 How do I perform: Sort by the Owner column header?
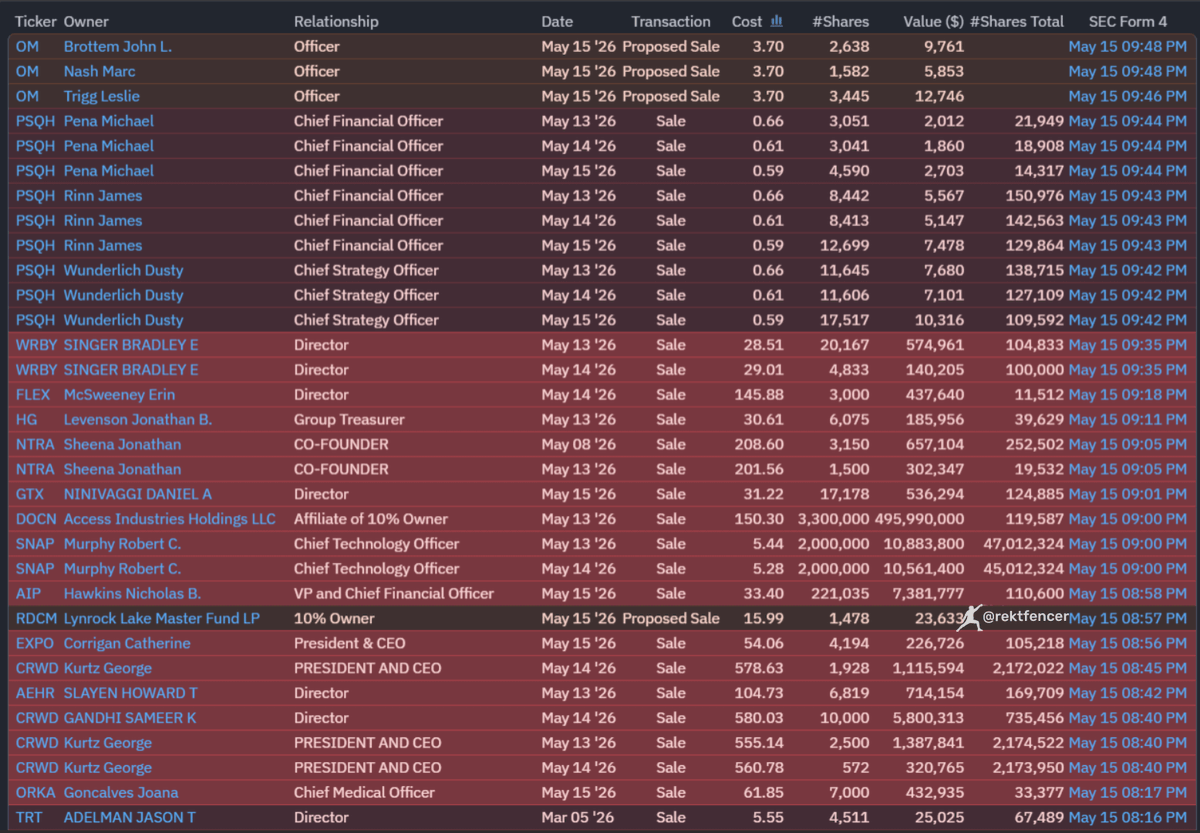[x=86, y=21]
